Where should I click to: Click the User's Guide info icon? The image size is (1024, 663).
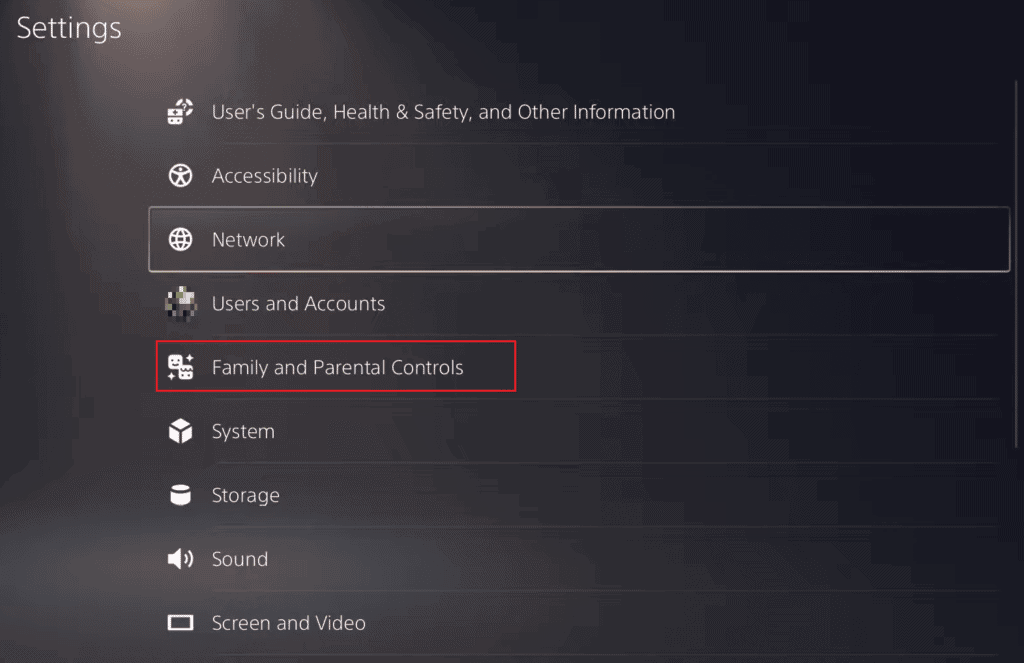pos(180,112)
